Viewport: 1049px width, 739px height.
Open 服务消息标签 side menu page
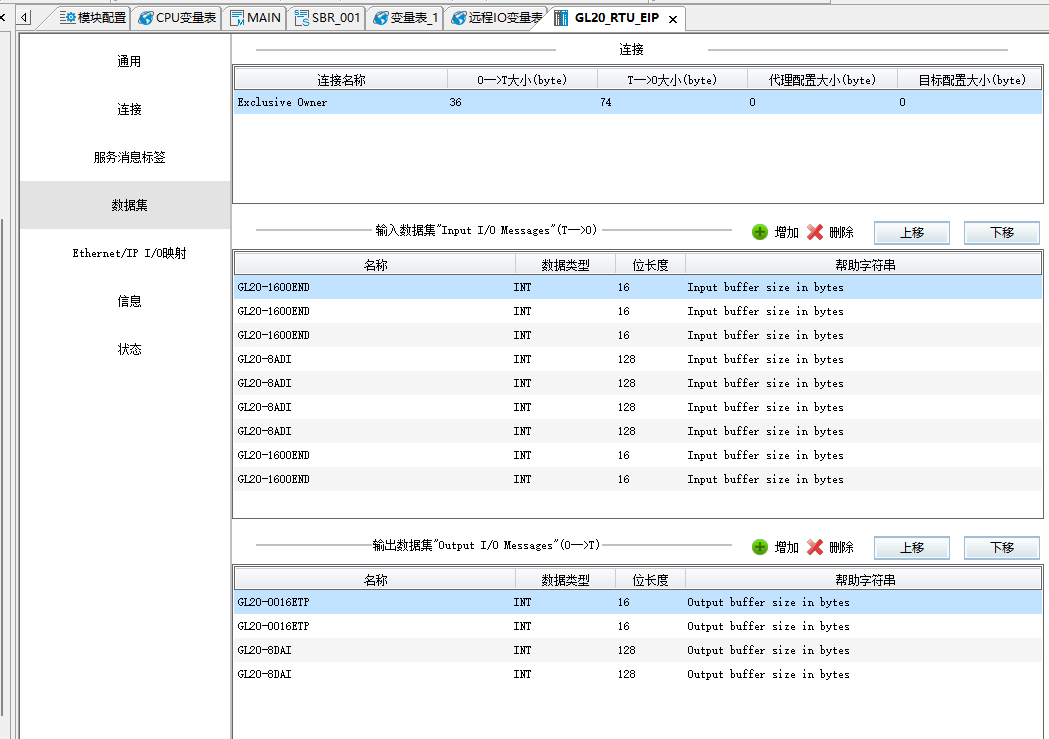point(129,157)
